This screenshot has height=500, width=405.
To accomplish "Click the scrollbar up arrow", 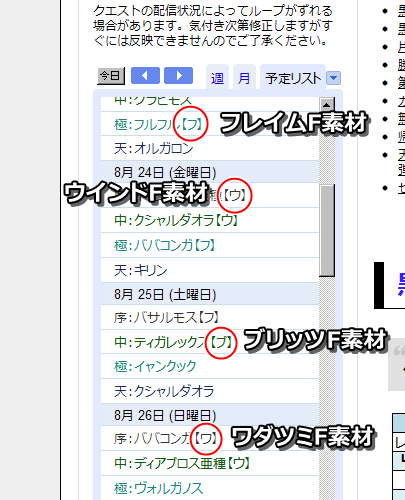I will tap(327, 105).
